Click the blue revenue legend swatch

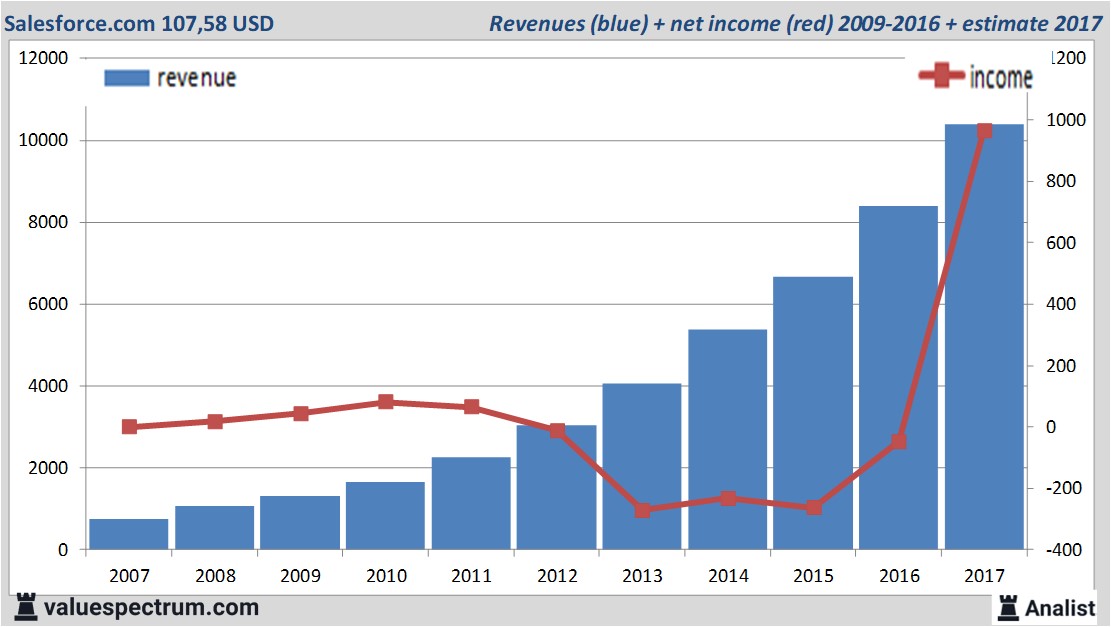(127, 78)
